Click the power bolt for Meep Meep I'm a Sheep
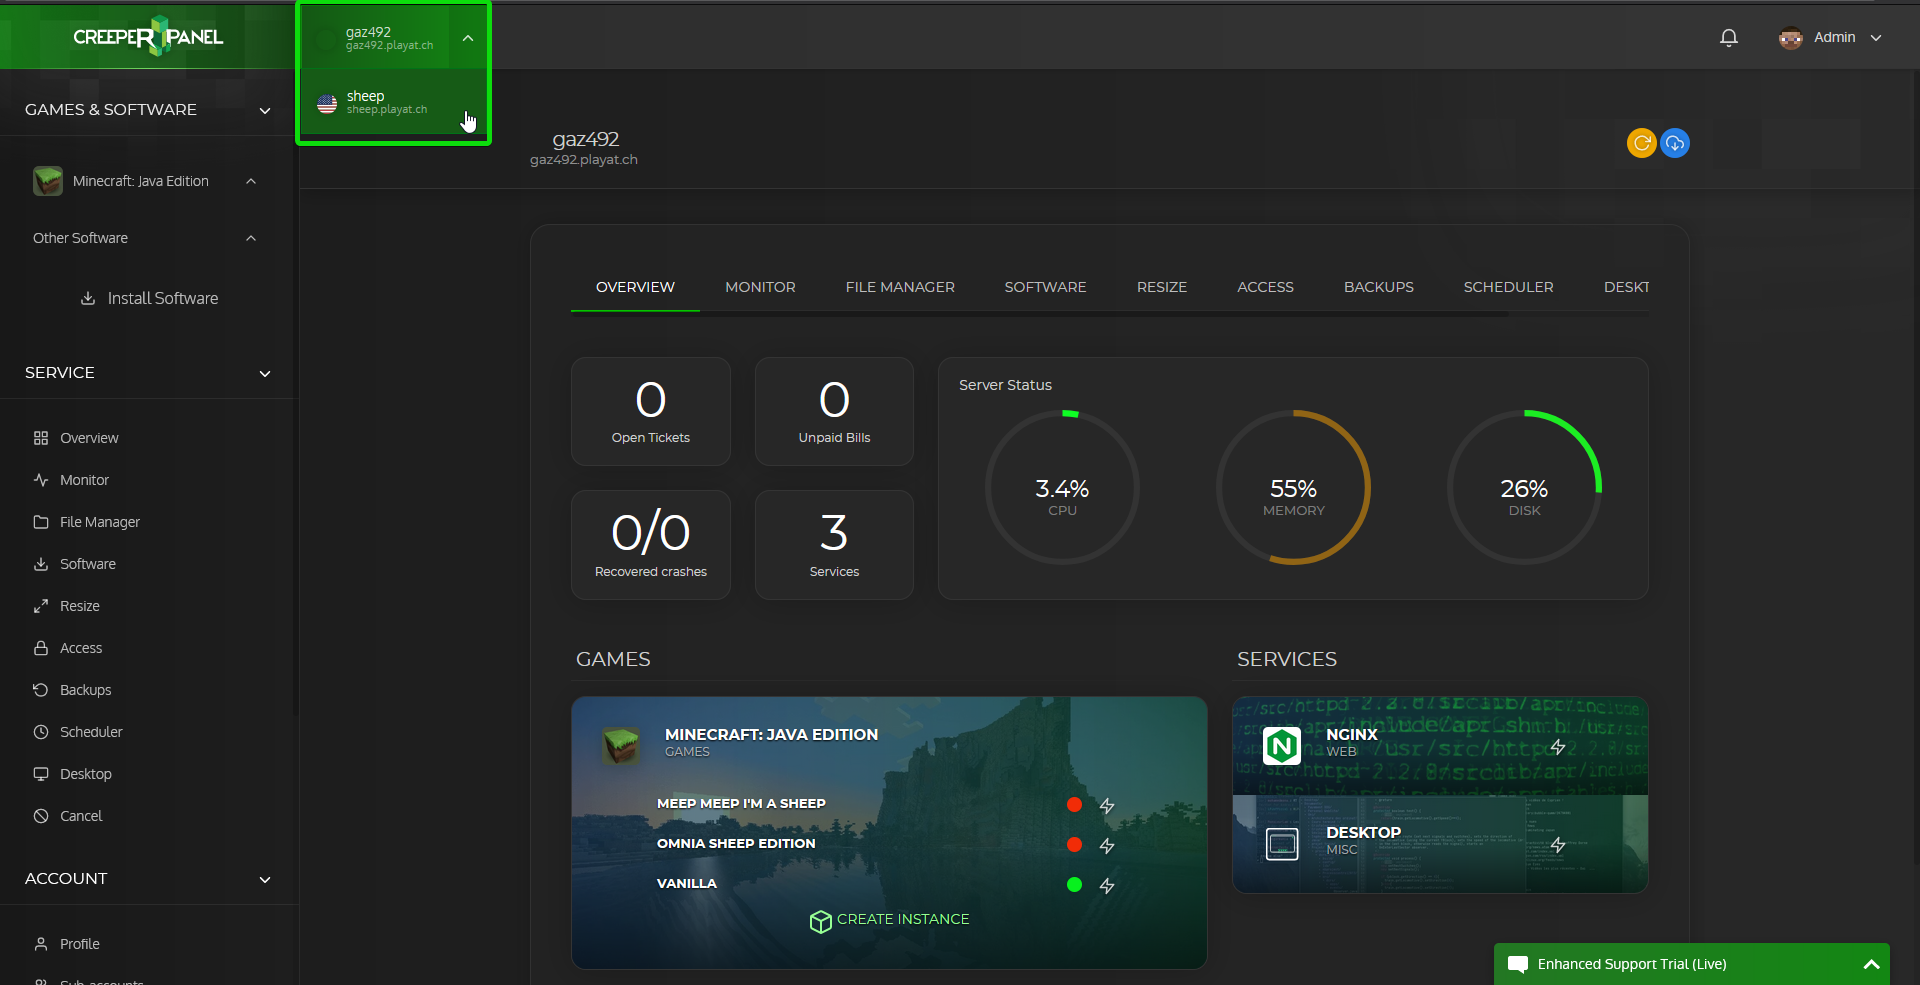Image resolution: width=1920 pixels, height=985 pixels. point(1107,806)
